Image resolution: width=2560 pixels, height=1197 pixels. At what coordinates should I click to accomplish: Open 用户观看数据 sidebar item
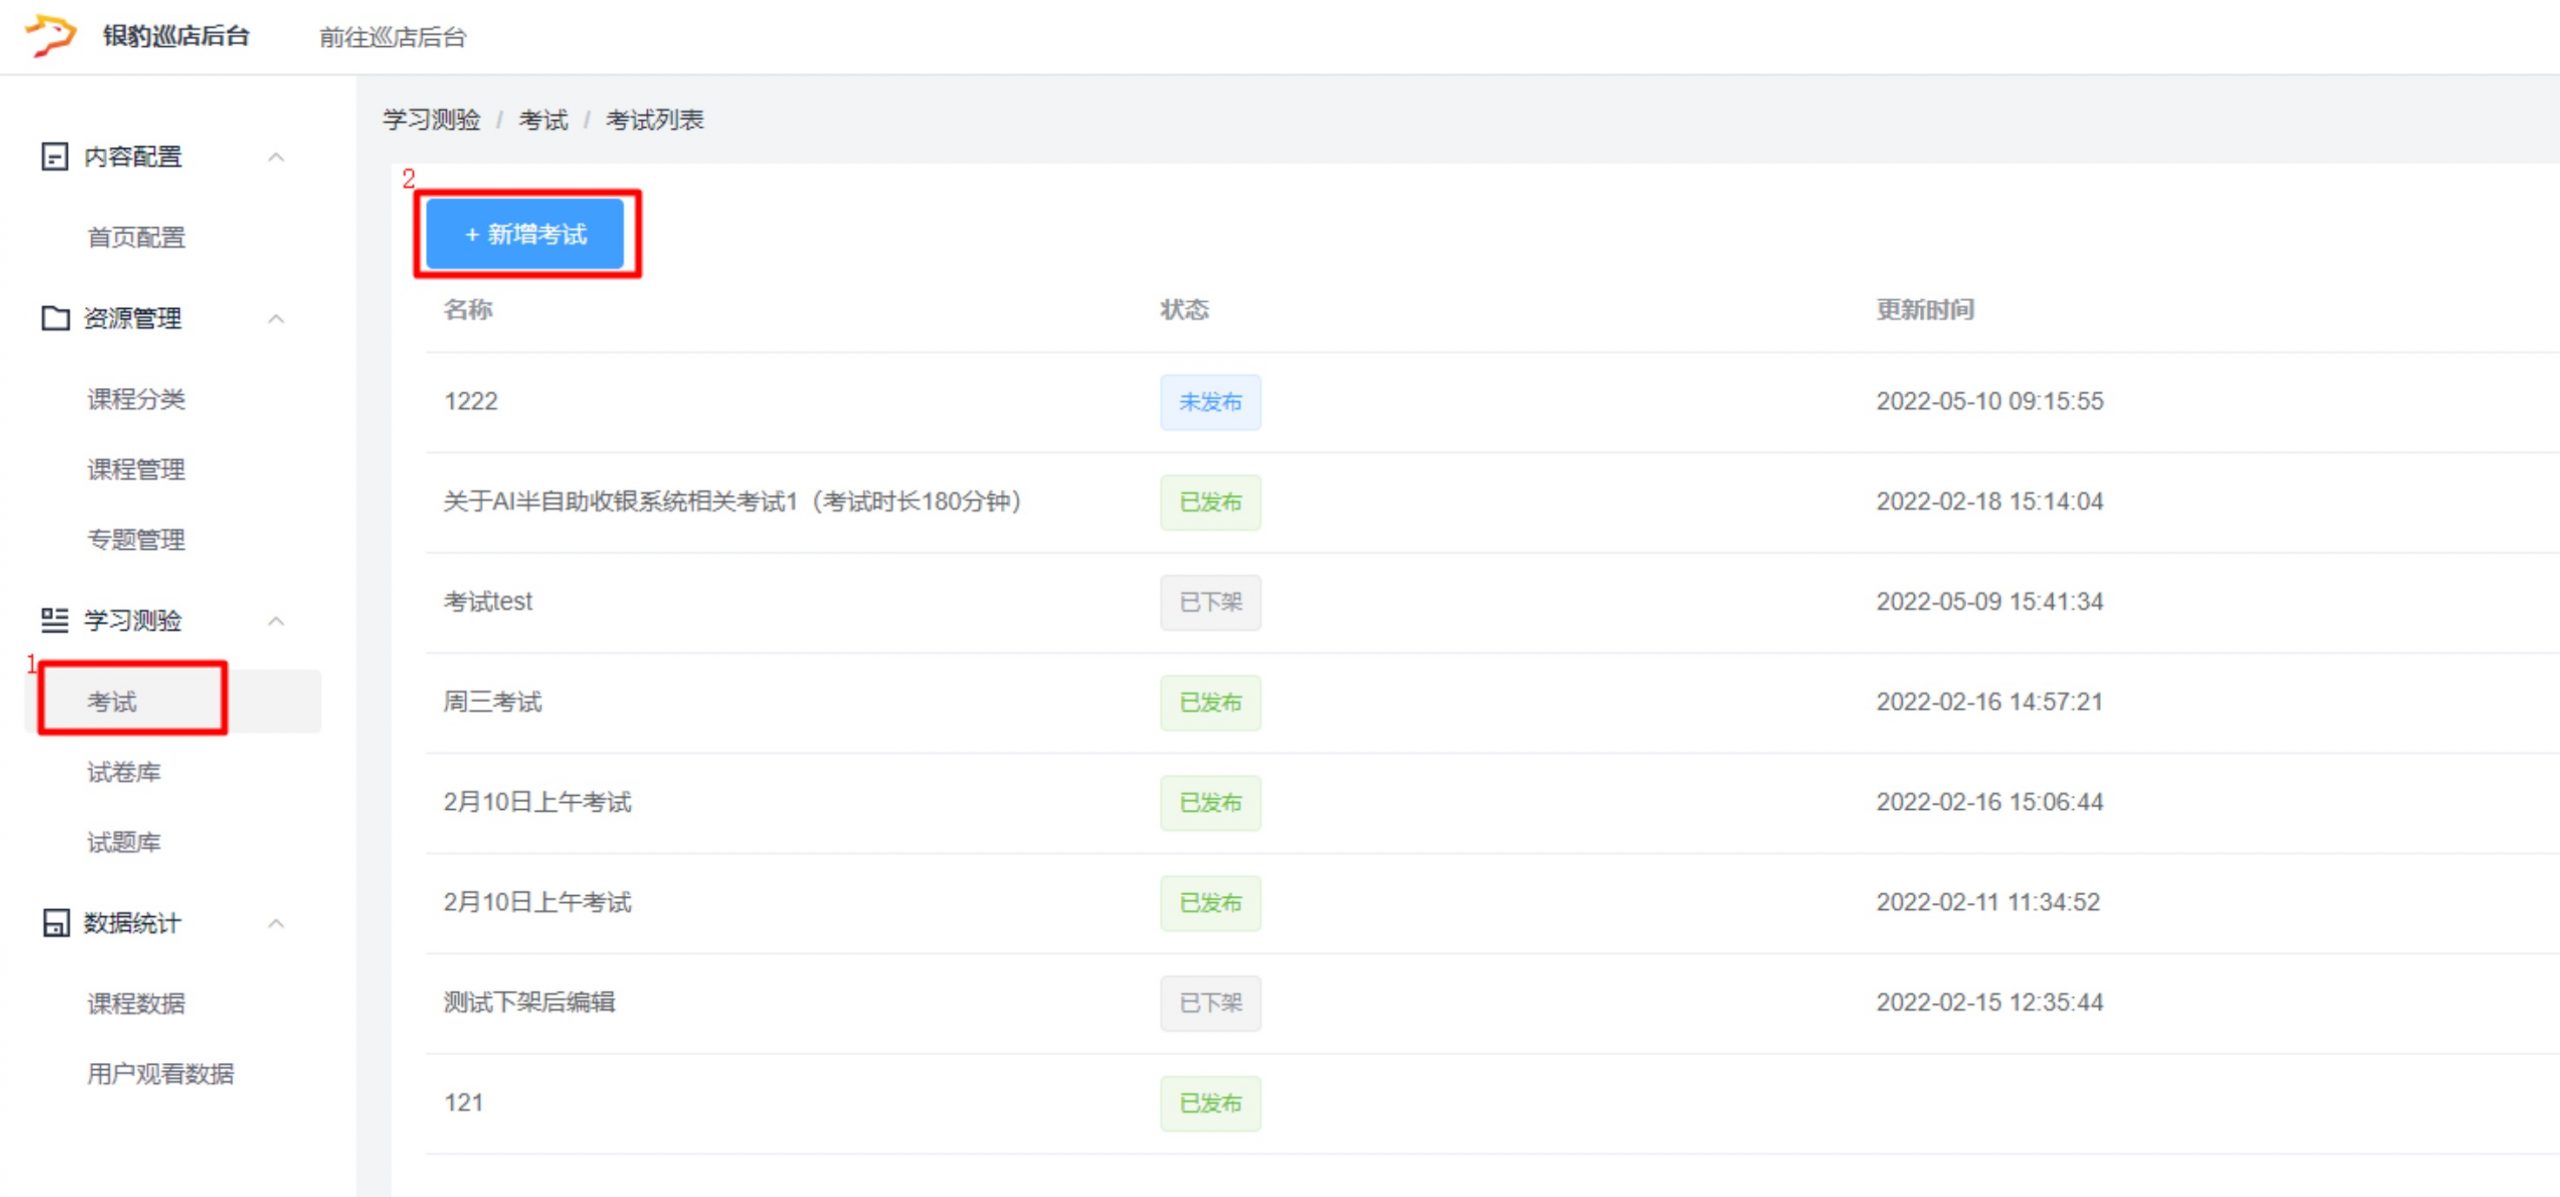[160, 1073]
